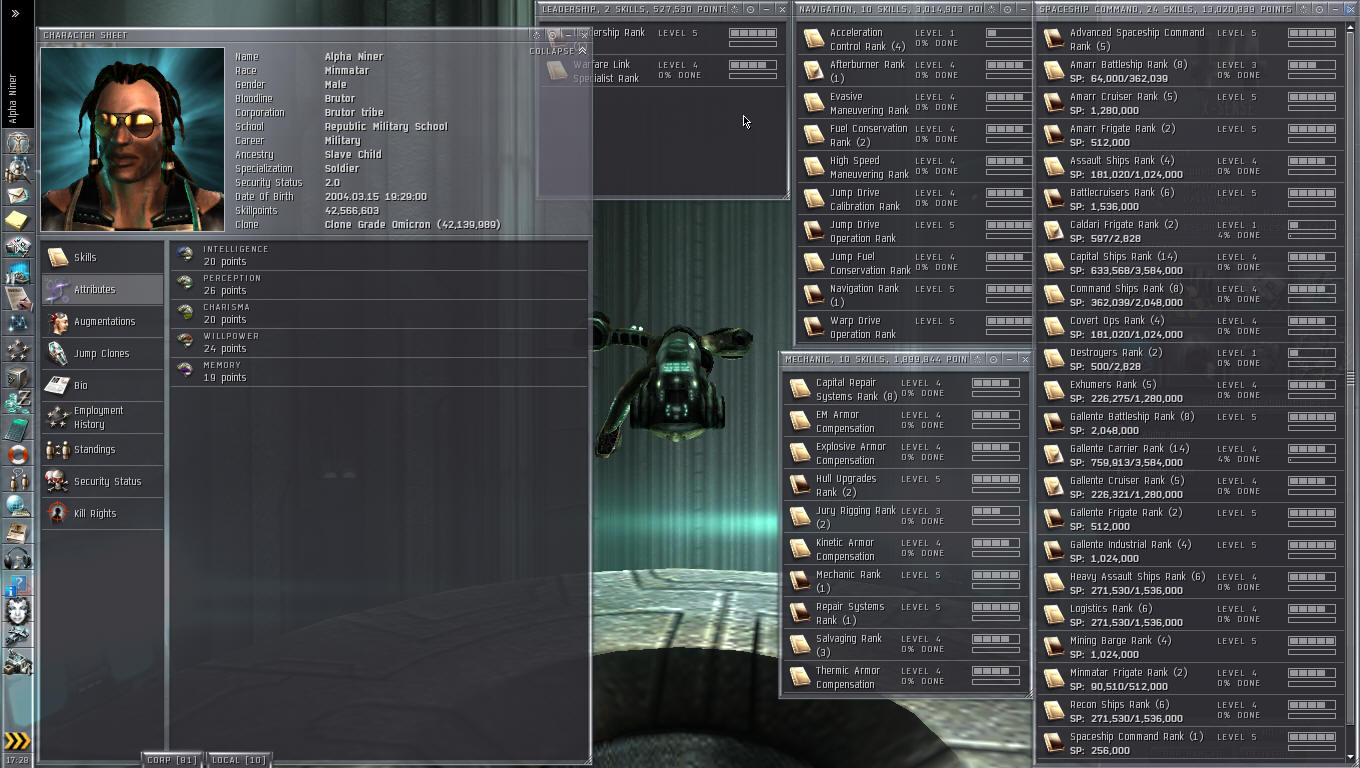Show the Bio tab
Screen dimensions: 1360x768
click(x=102, y=385)
